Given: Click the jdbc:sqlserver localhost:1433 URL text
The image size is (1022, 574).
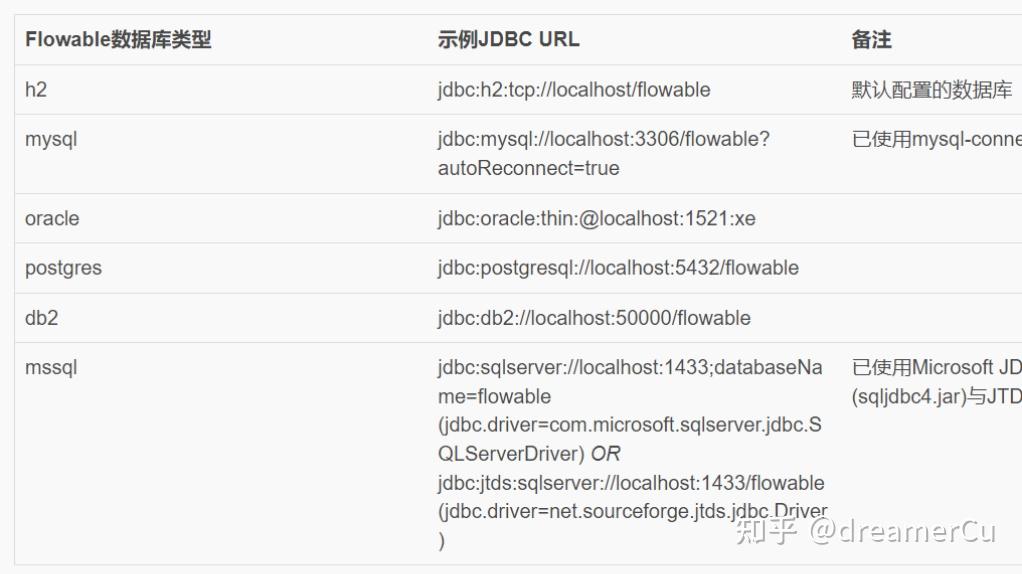Looking at the screenshot, I should click(x=629, y=368).
